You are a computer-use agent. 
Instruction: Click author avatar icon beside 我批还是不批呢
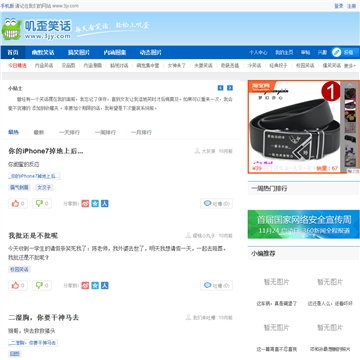pyautogui.click(x=188, y=235)
